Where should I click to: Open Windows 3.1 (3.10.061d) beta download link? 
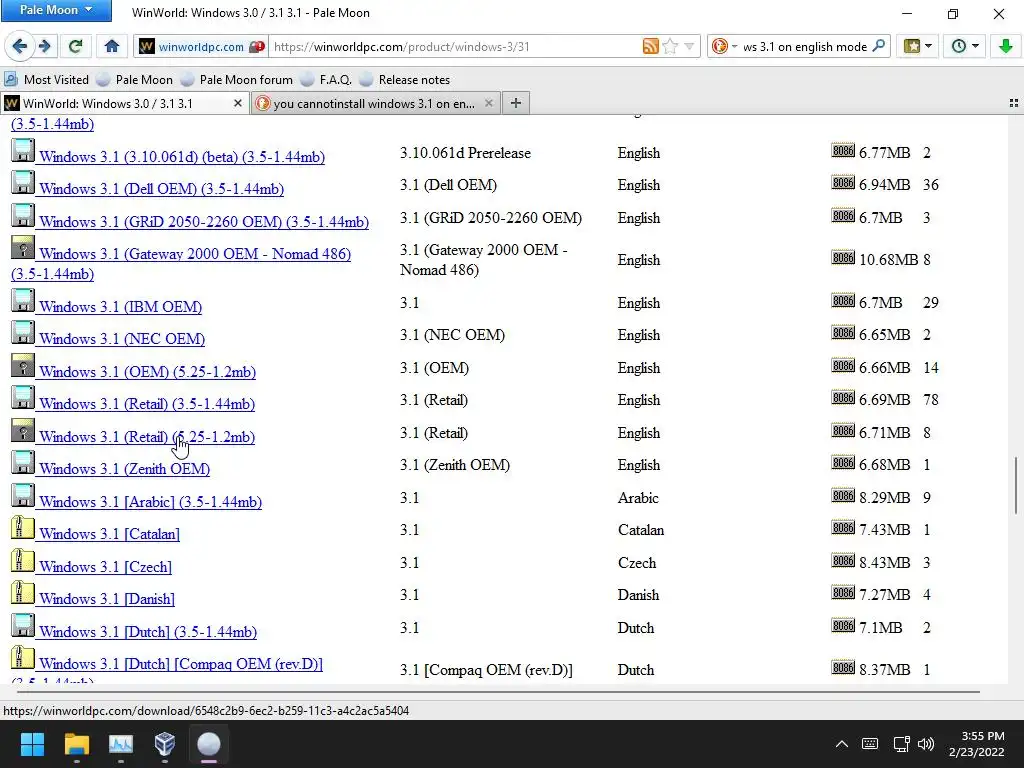(182, 157)
